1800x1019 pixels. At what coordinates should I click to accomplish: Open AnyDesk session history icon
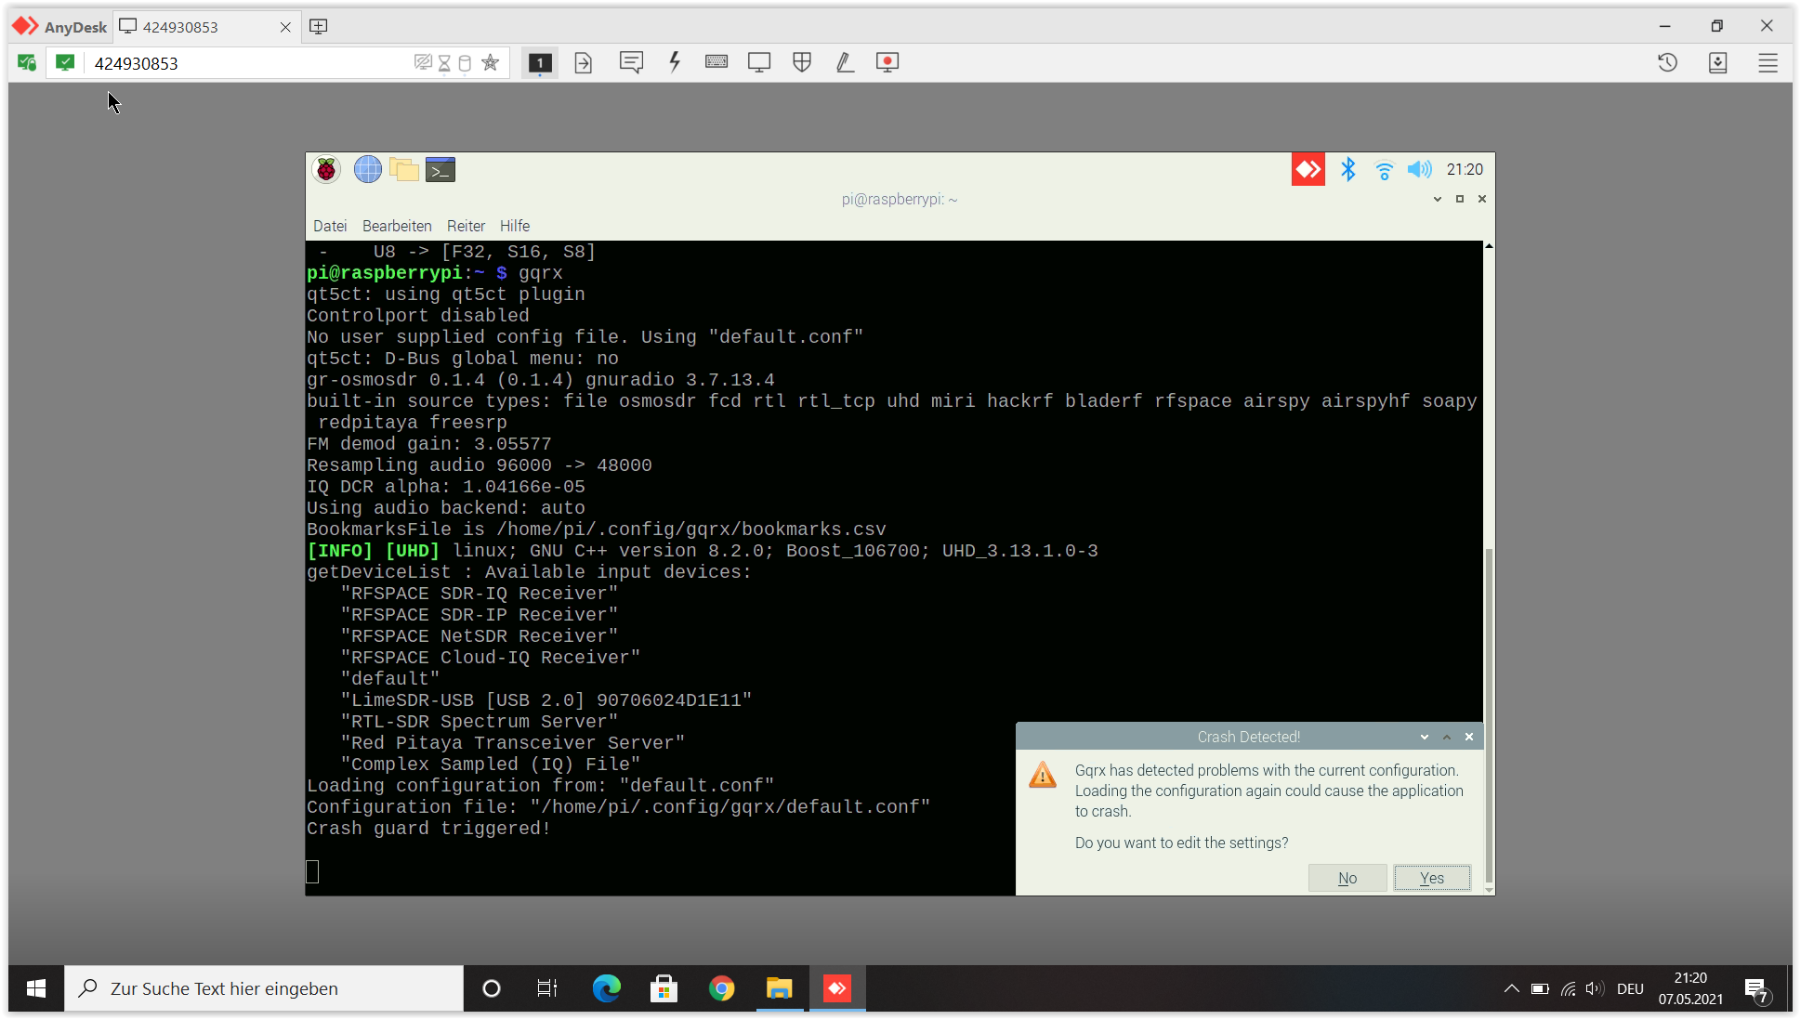tap(1667, 63)
